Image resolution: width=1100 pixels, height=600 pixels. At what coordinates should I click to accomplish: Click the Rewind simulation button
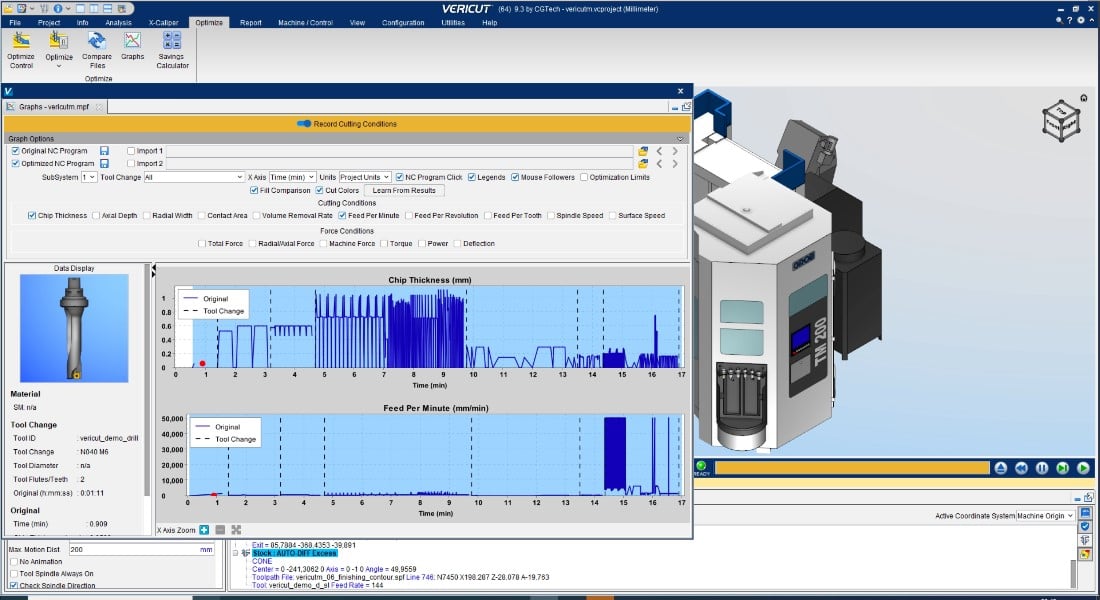tap(1021, 468)
